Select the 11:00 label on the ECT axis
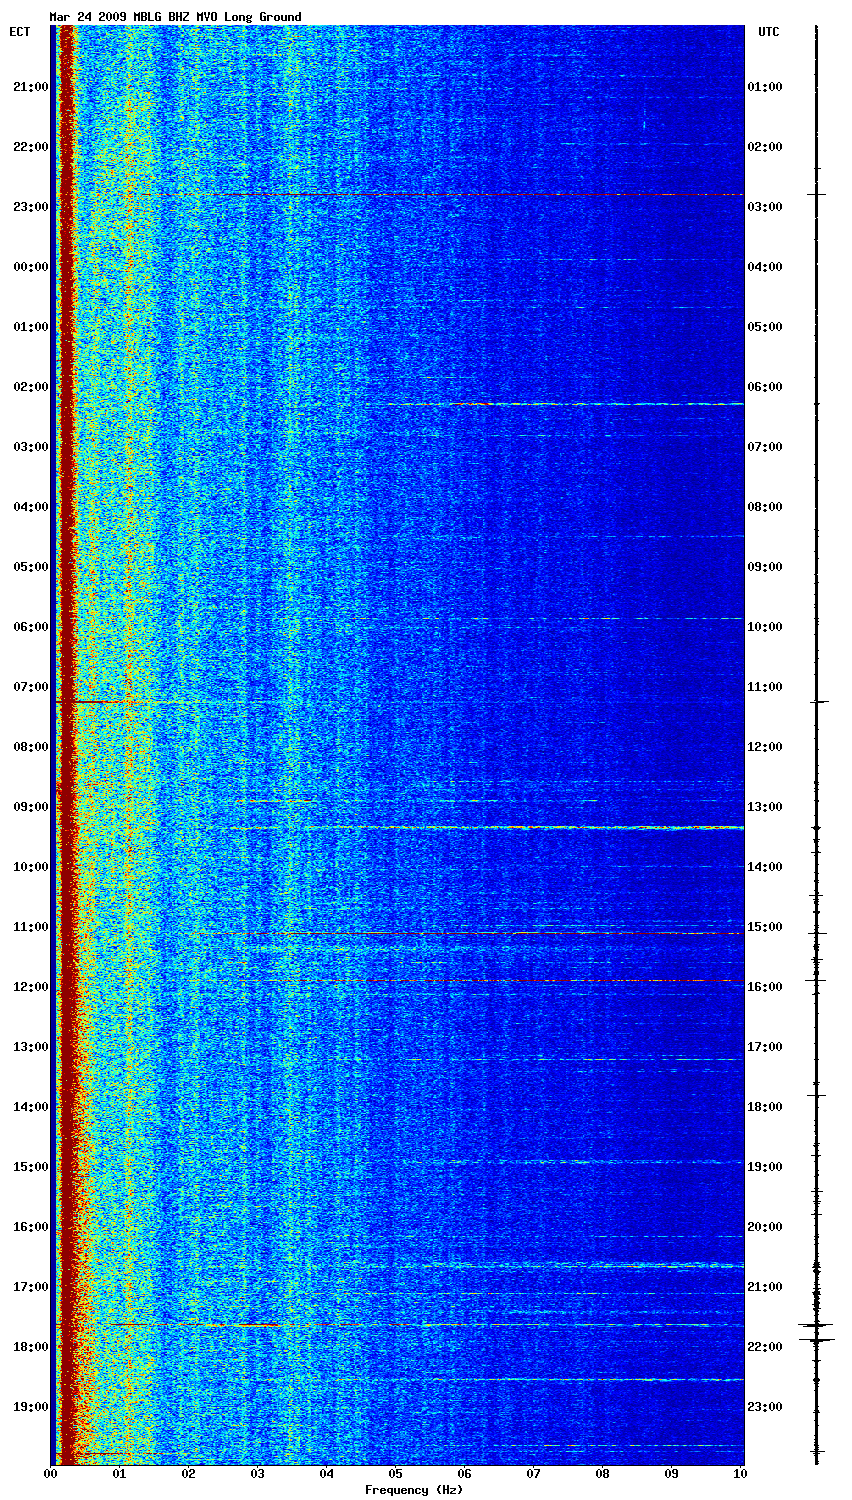Screen dimensions: 852x1500 31,927
